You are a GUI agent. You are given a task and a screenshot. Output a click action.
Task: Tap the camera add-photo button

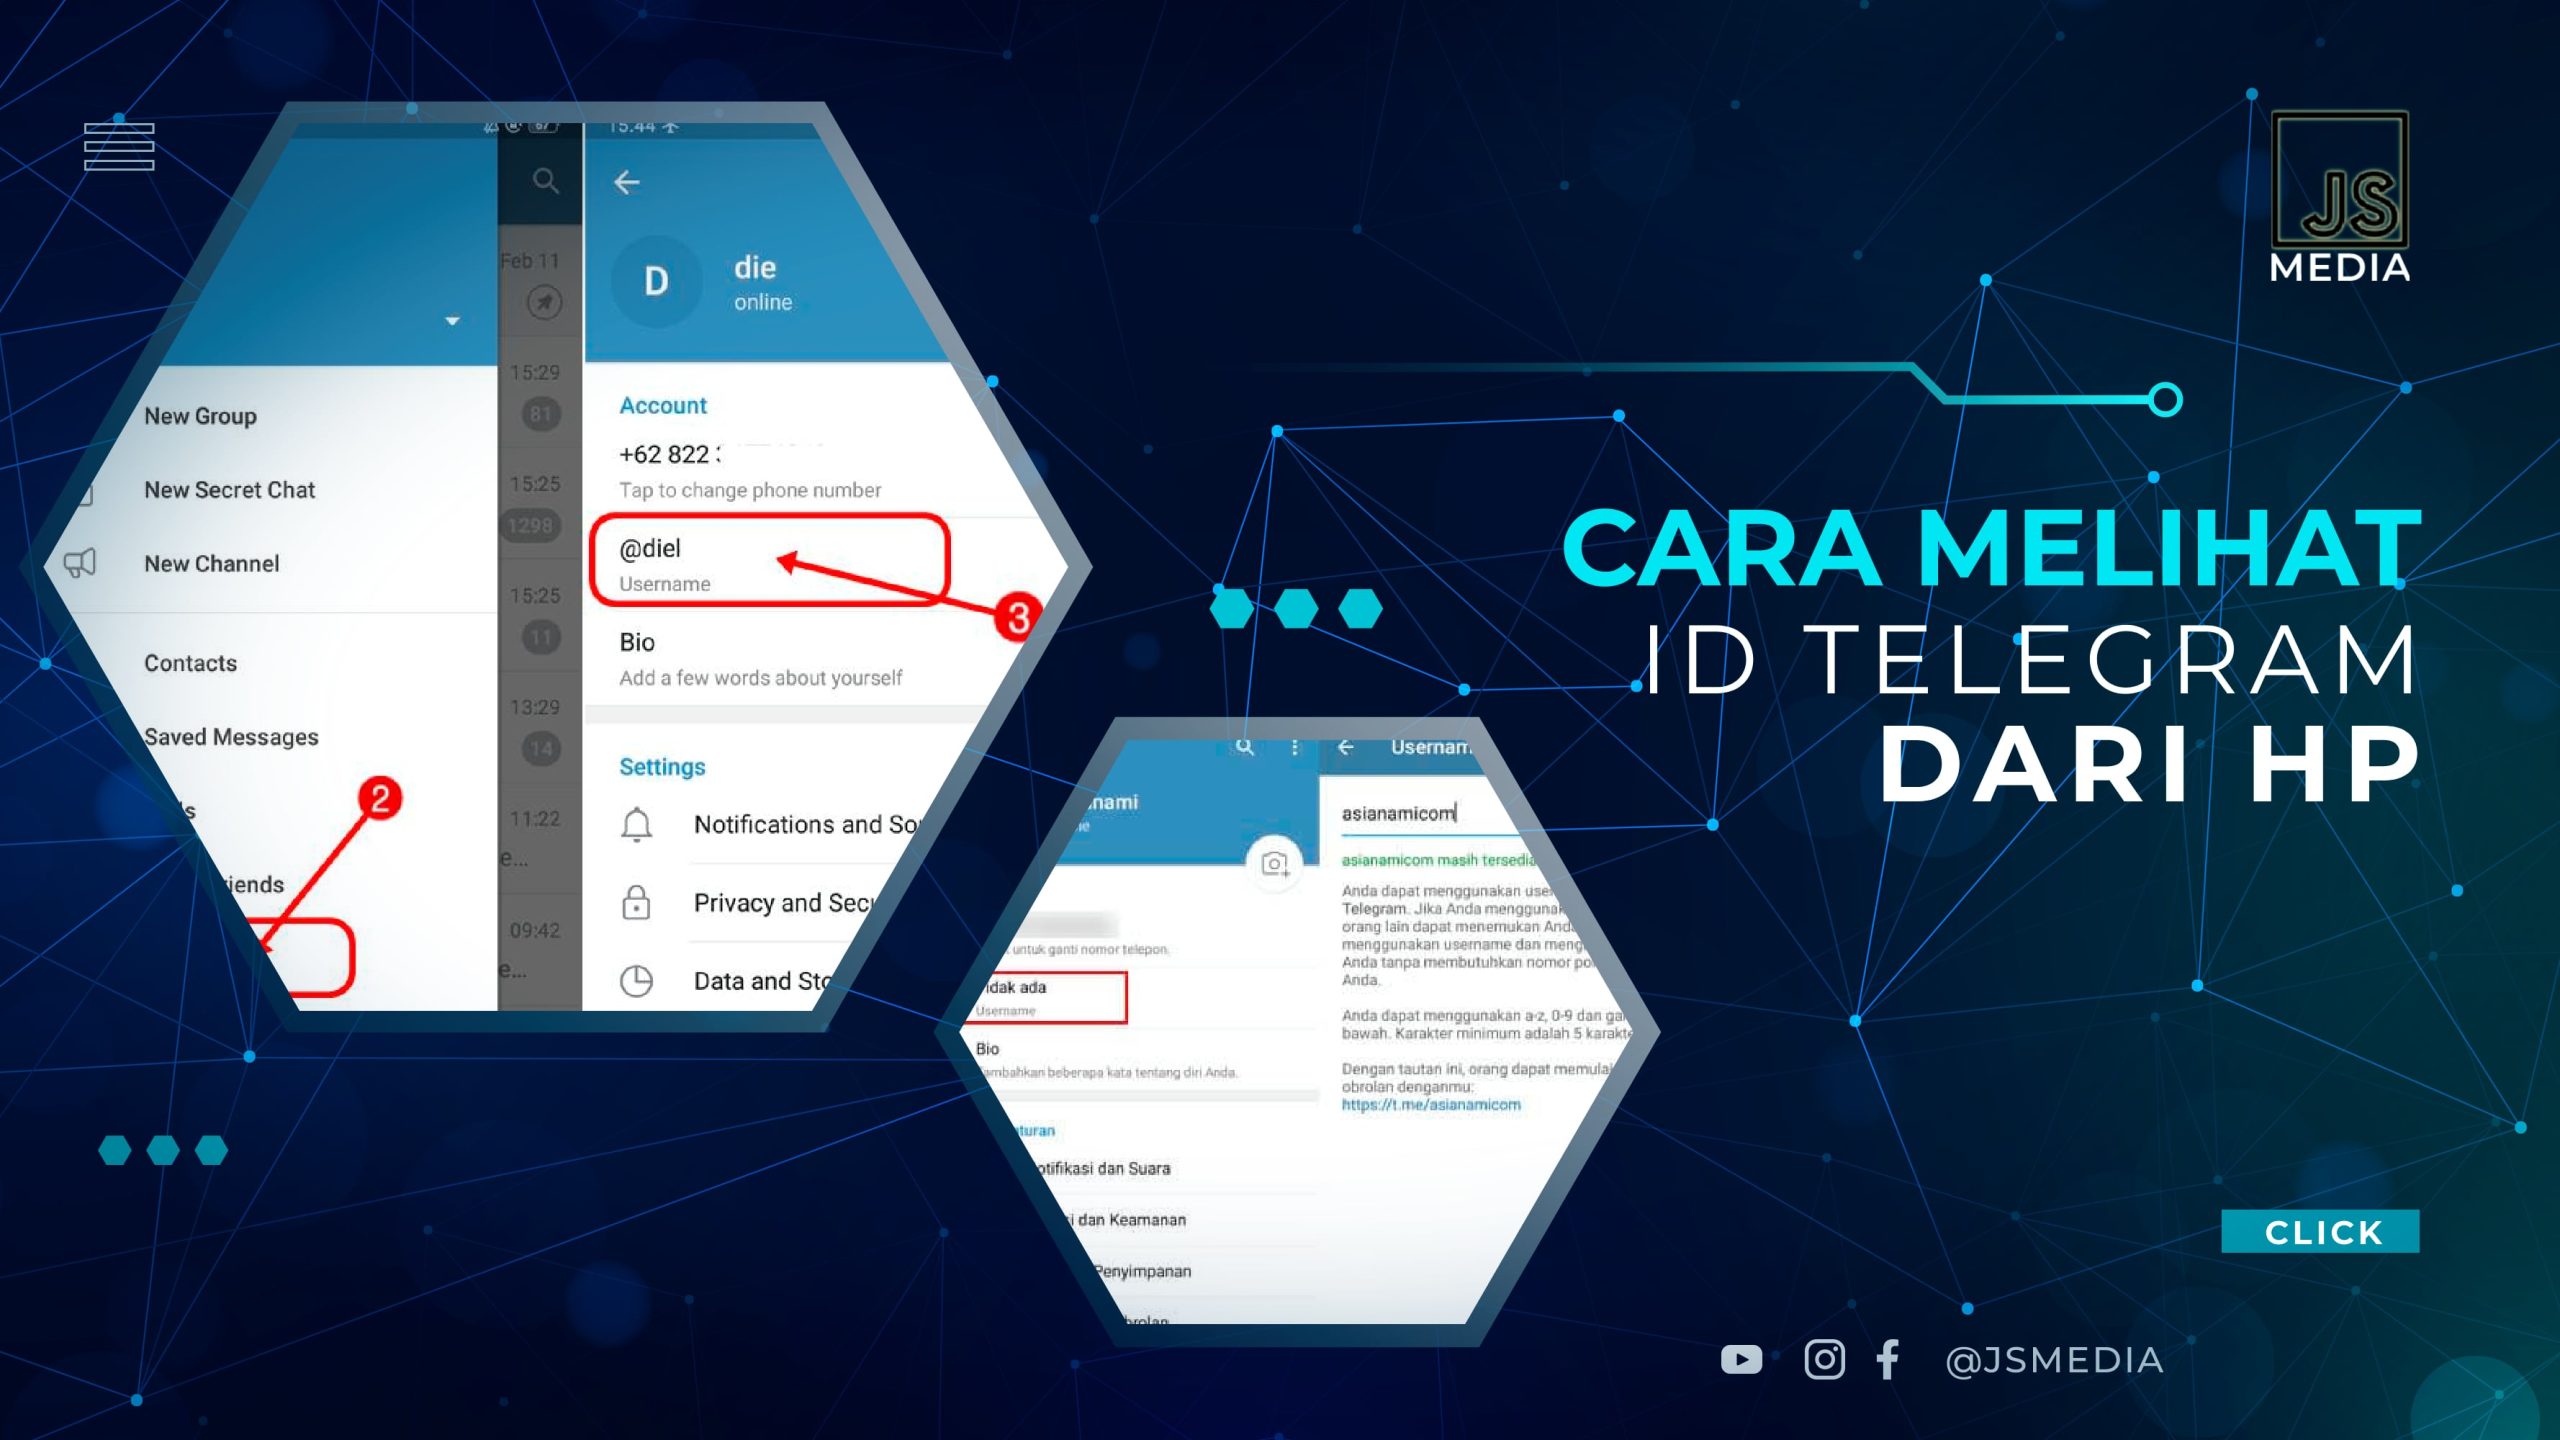[x=1275, y=863]
